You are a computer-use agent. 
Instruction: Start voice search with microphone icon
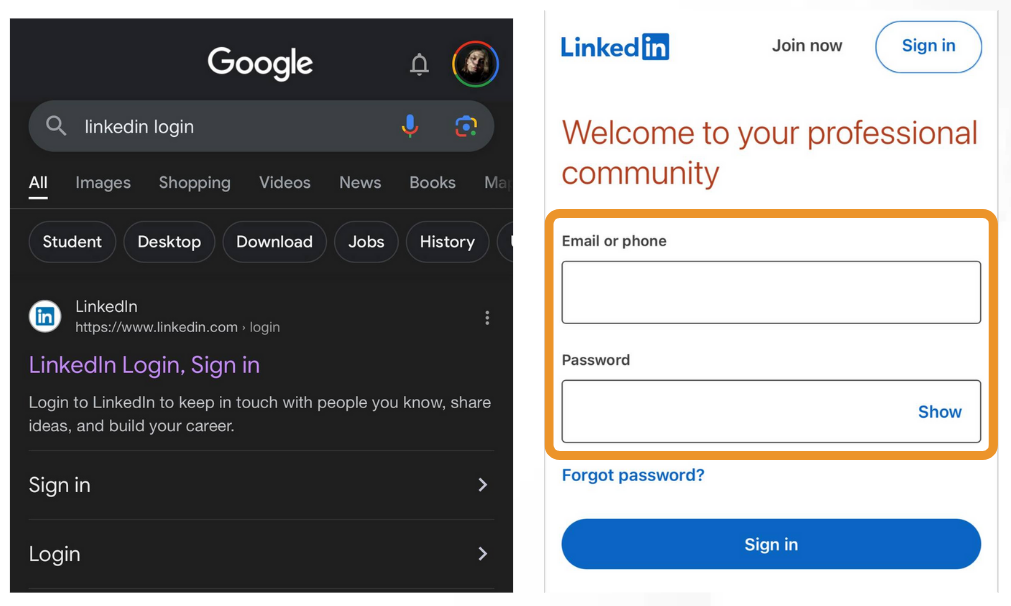(410, 126)
